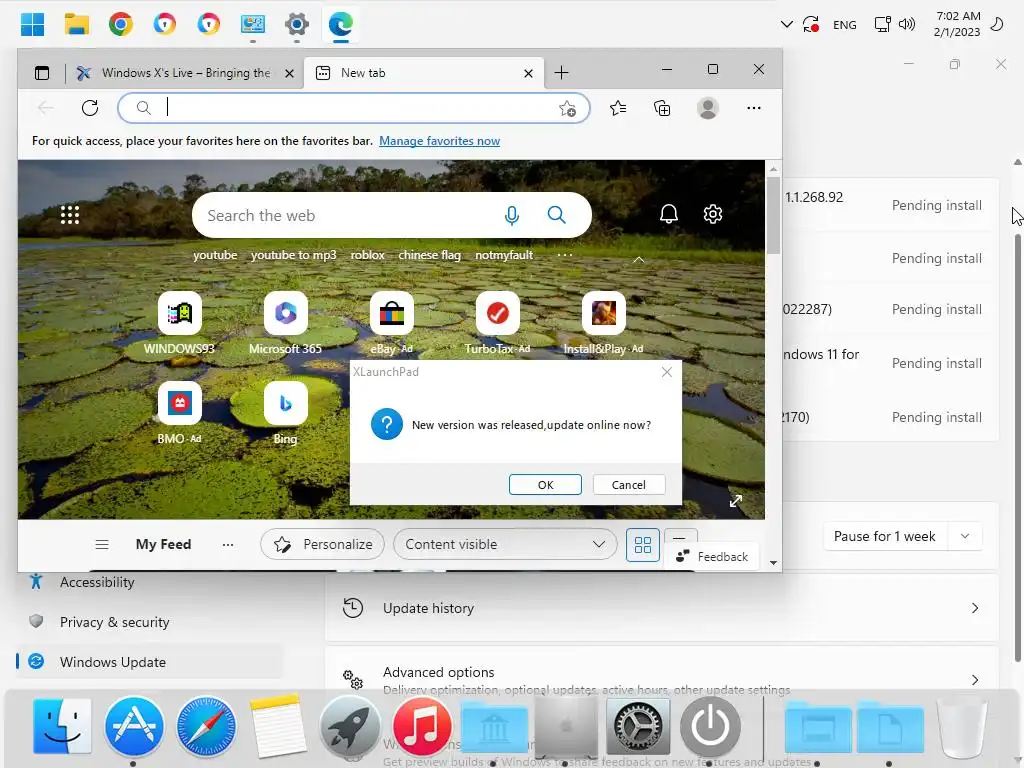Start voice search with microphone icon

click(x=512, y=215)
